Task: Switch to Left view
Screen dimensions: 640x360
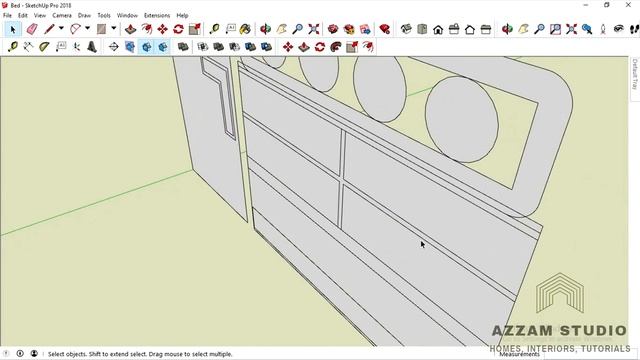Action: point(486,29)
